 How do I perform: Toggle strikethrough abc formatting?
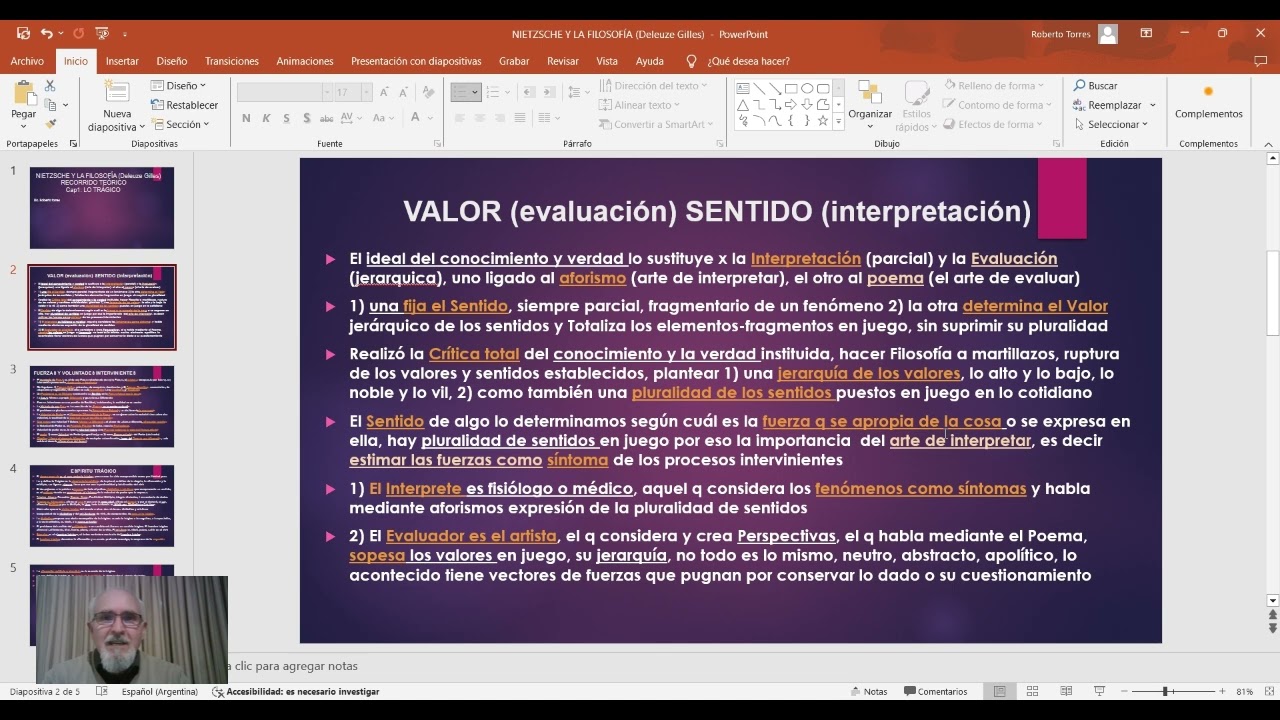click(325, 118)
